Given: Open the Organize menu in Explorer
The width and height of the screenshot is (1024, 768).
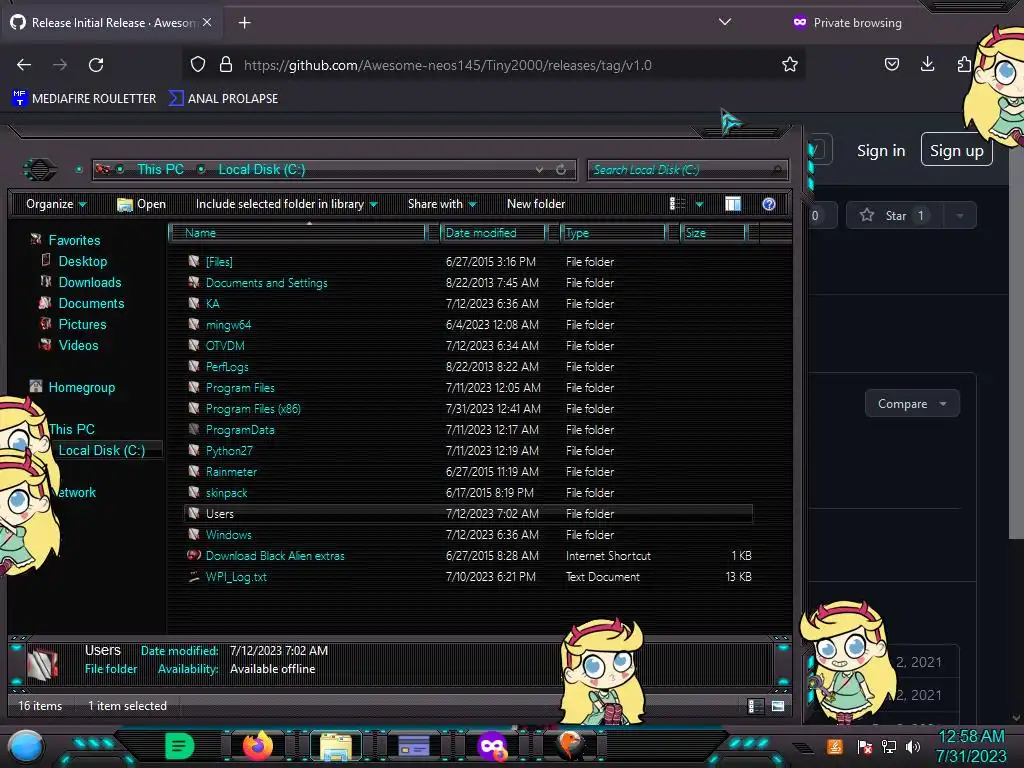Looking at the screenshot, I should click(56, 204).
